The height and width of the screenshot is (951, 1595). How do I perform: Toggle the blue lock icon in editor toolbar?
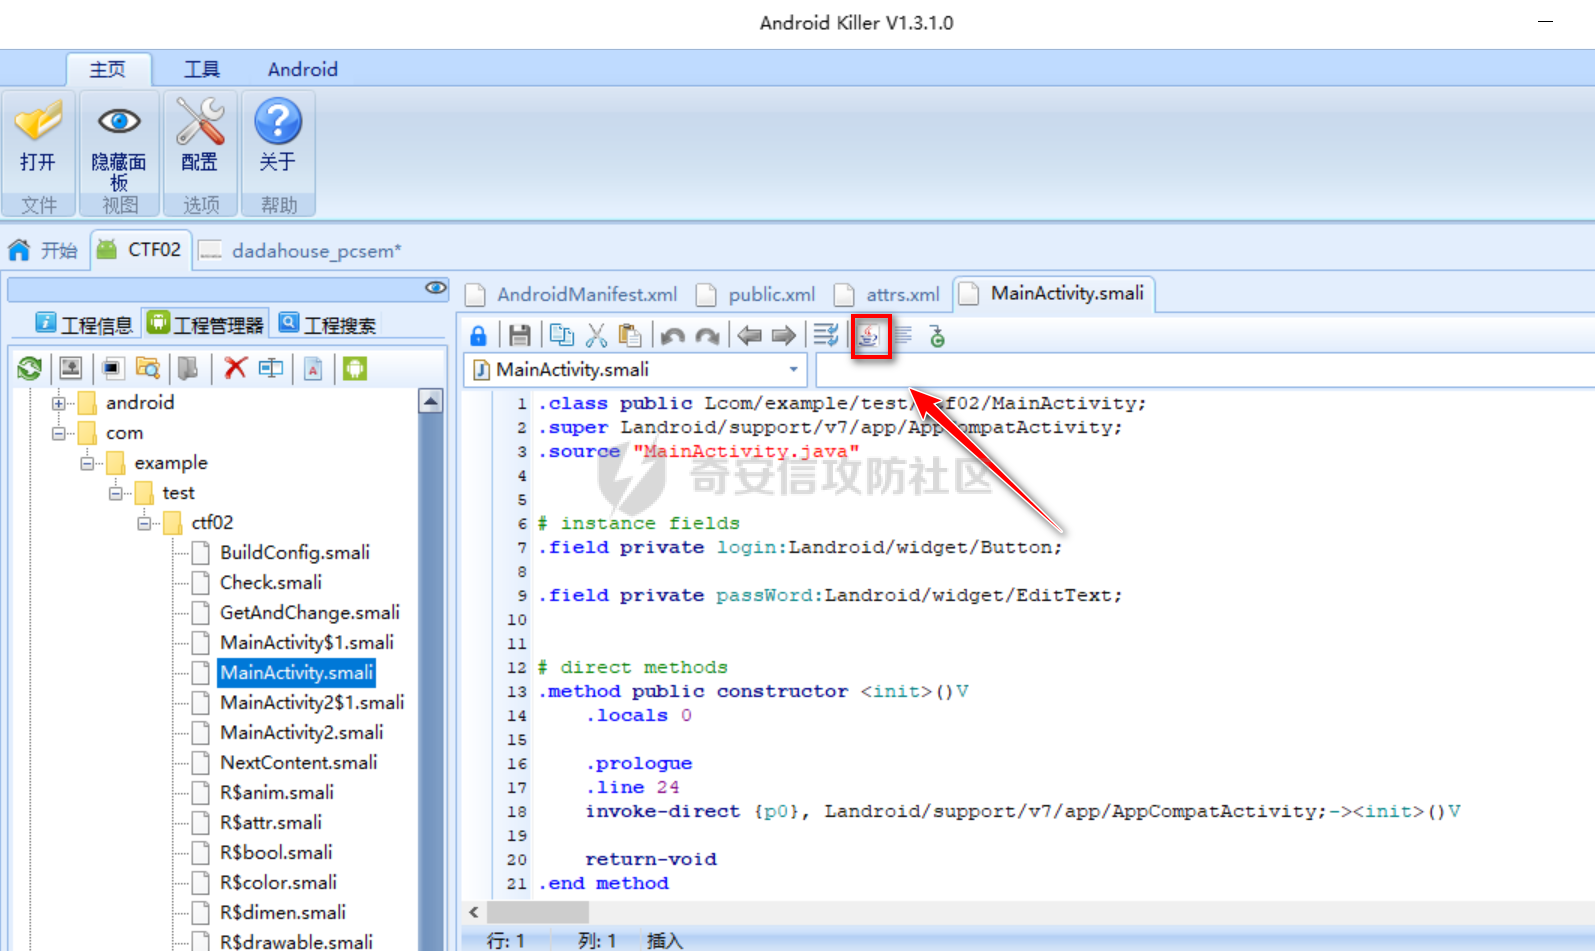coord(478,336)
